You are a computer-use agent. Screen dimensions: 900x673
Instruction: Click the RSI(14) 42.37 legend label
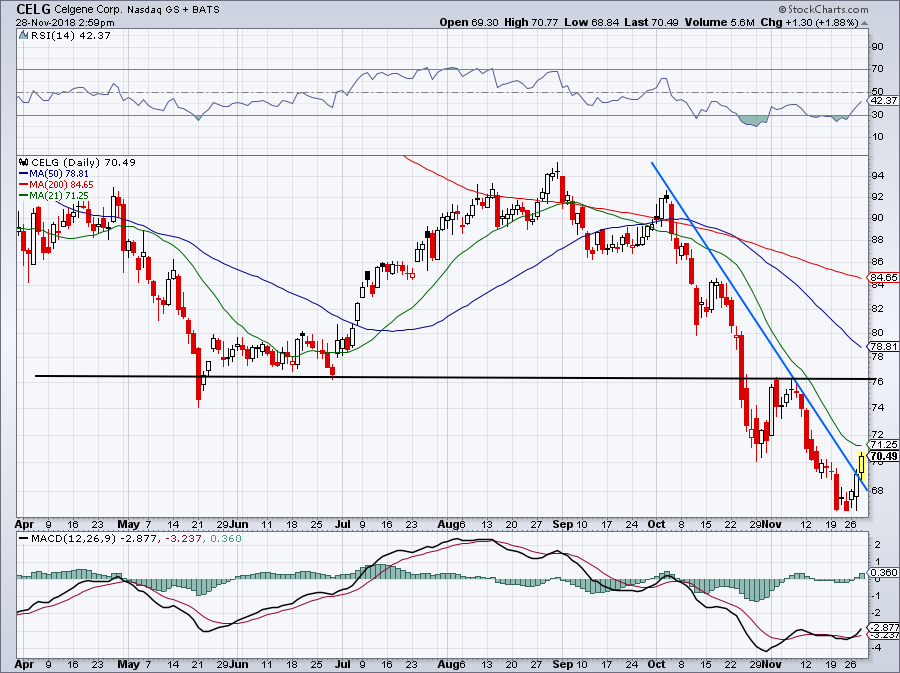pos(71,36)
